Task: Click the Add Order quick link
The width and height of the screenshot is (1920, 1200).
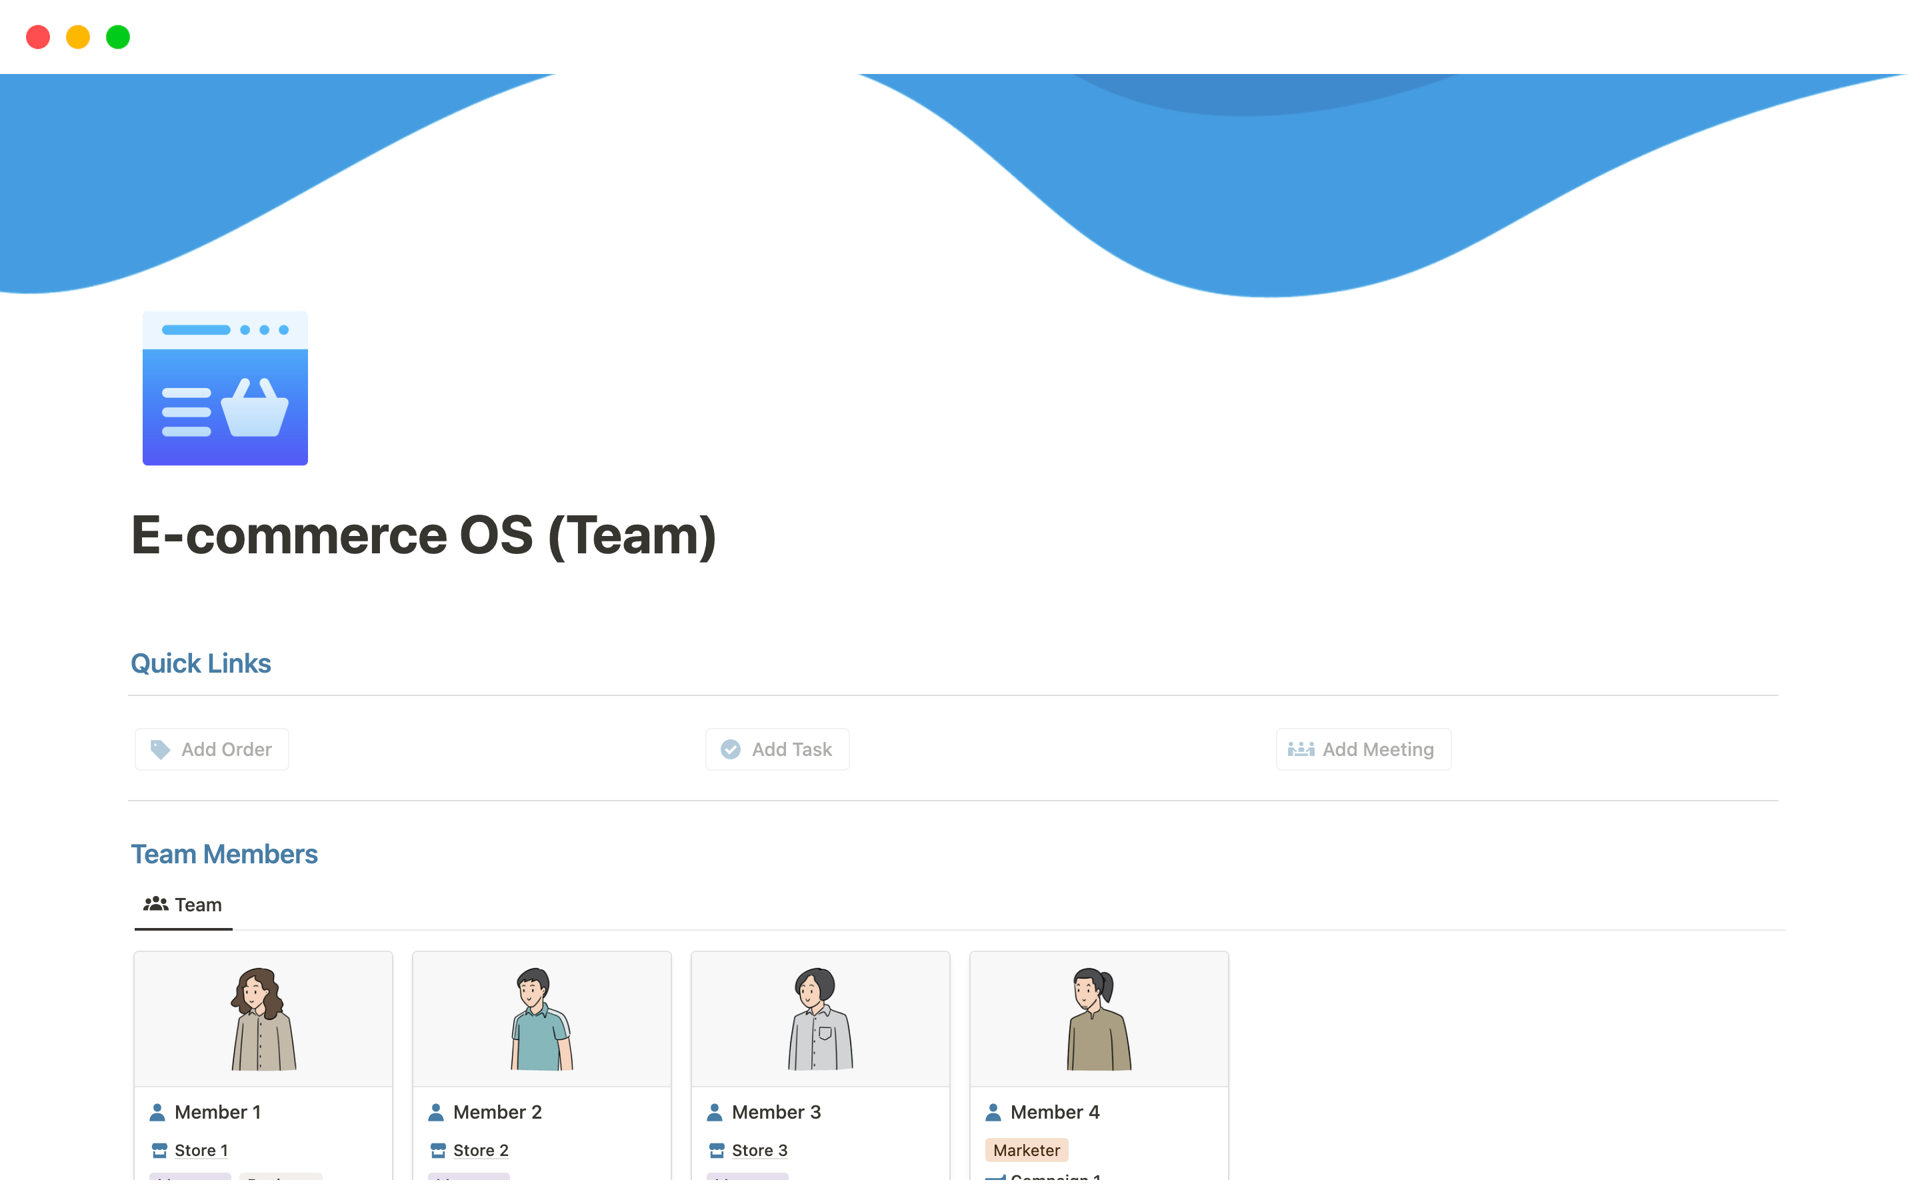Action: (211, 749)
